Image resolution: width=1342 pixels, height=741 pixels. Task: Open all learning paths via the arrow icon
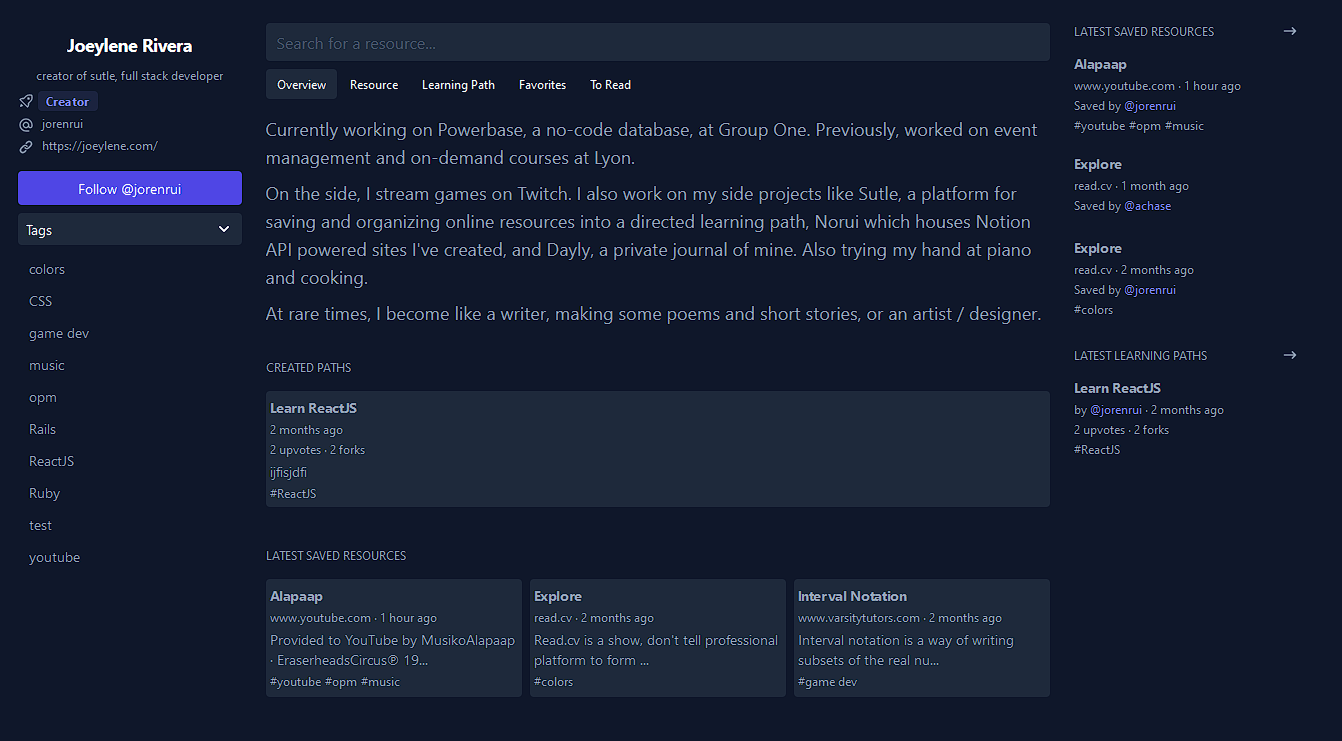tap(1290, 354)
